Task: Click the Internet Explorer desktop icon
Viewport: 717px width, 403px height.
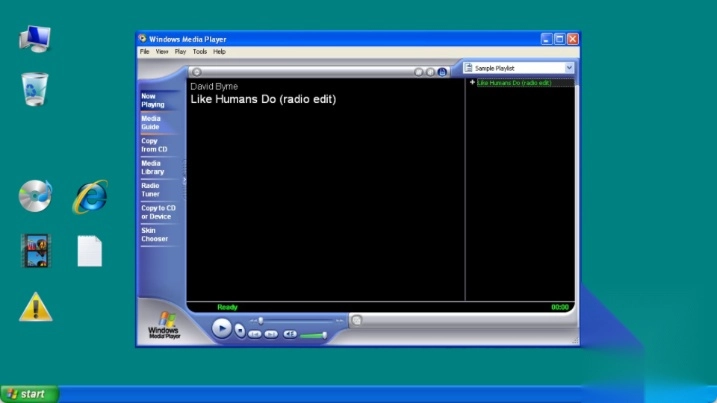Action: coord(90,196)
